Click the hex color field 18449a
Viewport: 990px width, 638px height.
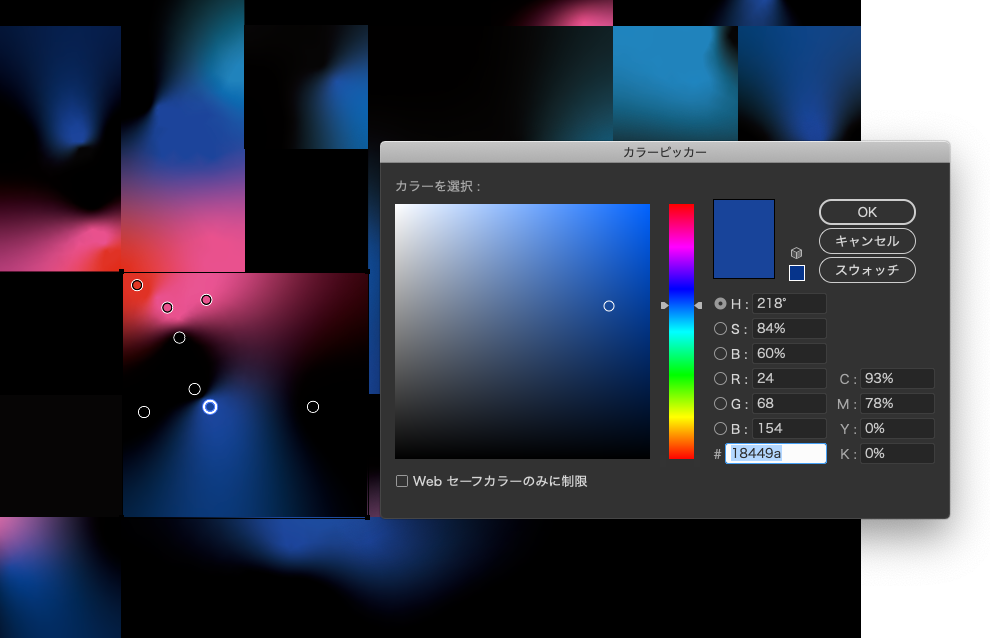point(776,454)
